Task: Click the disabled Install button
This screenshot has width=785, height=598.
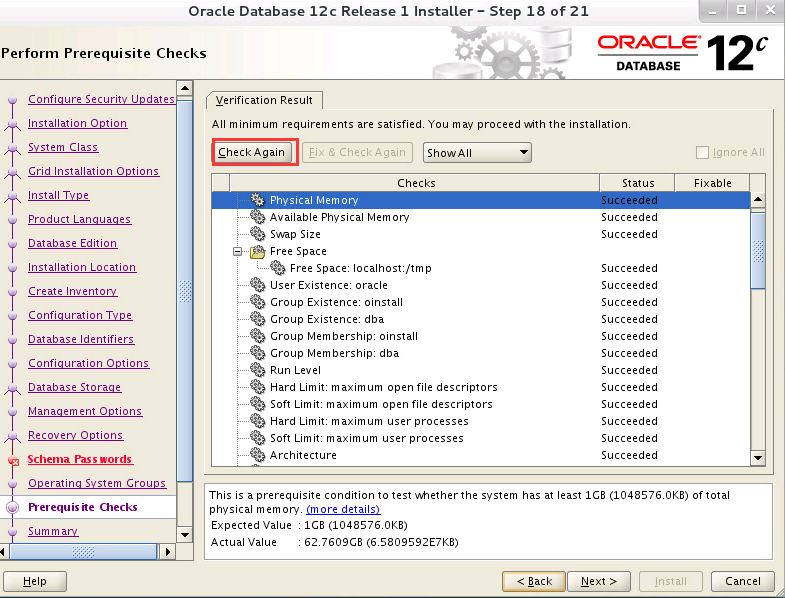Action: coord(671,581)
